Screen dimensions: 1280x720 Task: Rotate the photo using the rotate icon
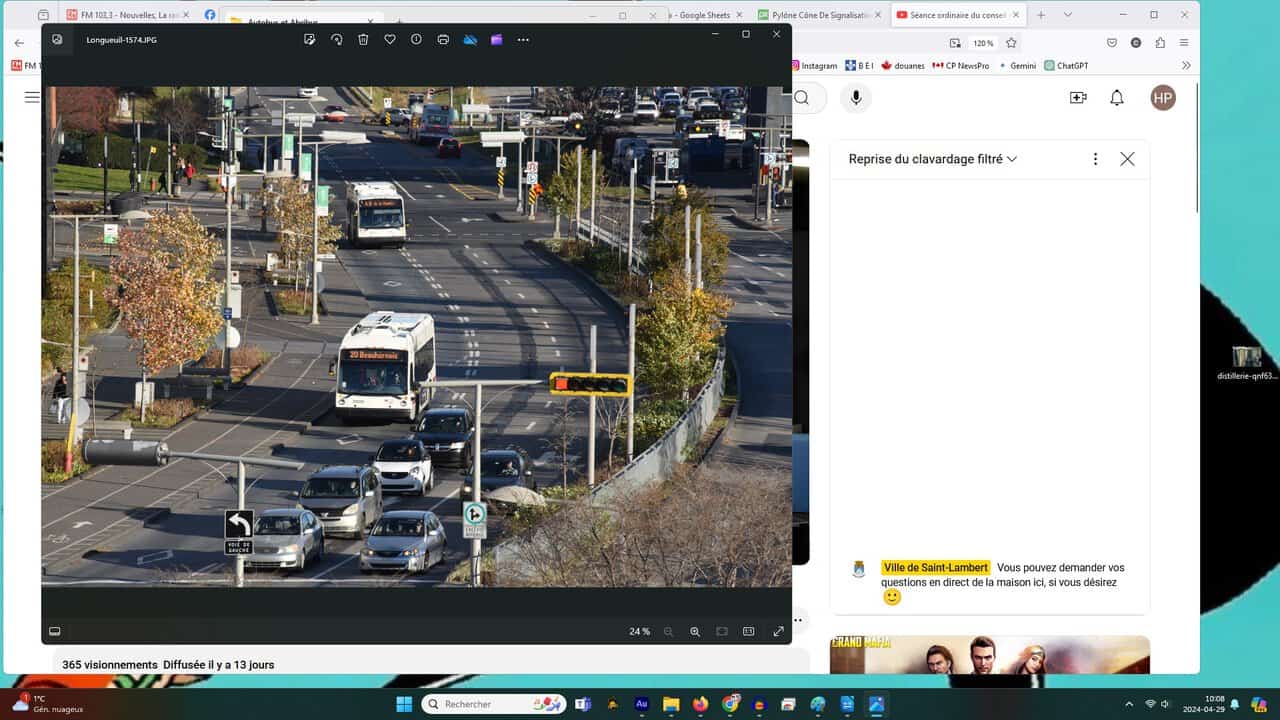337,39
